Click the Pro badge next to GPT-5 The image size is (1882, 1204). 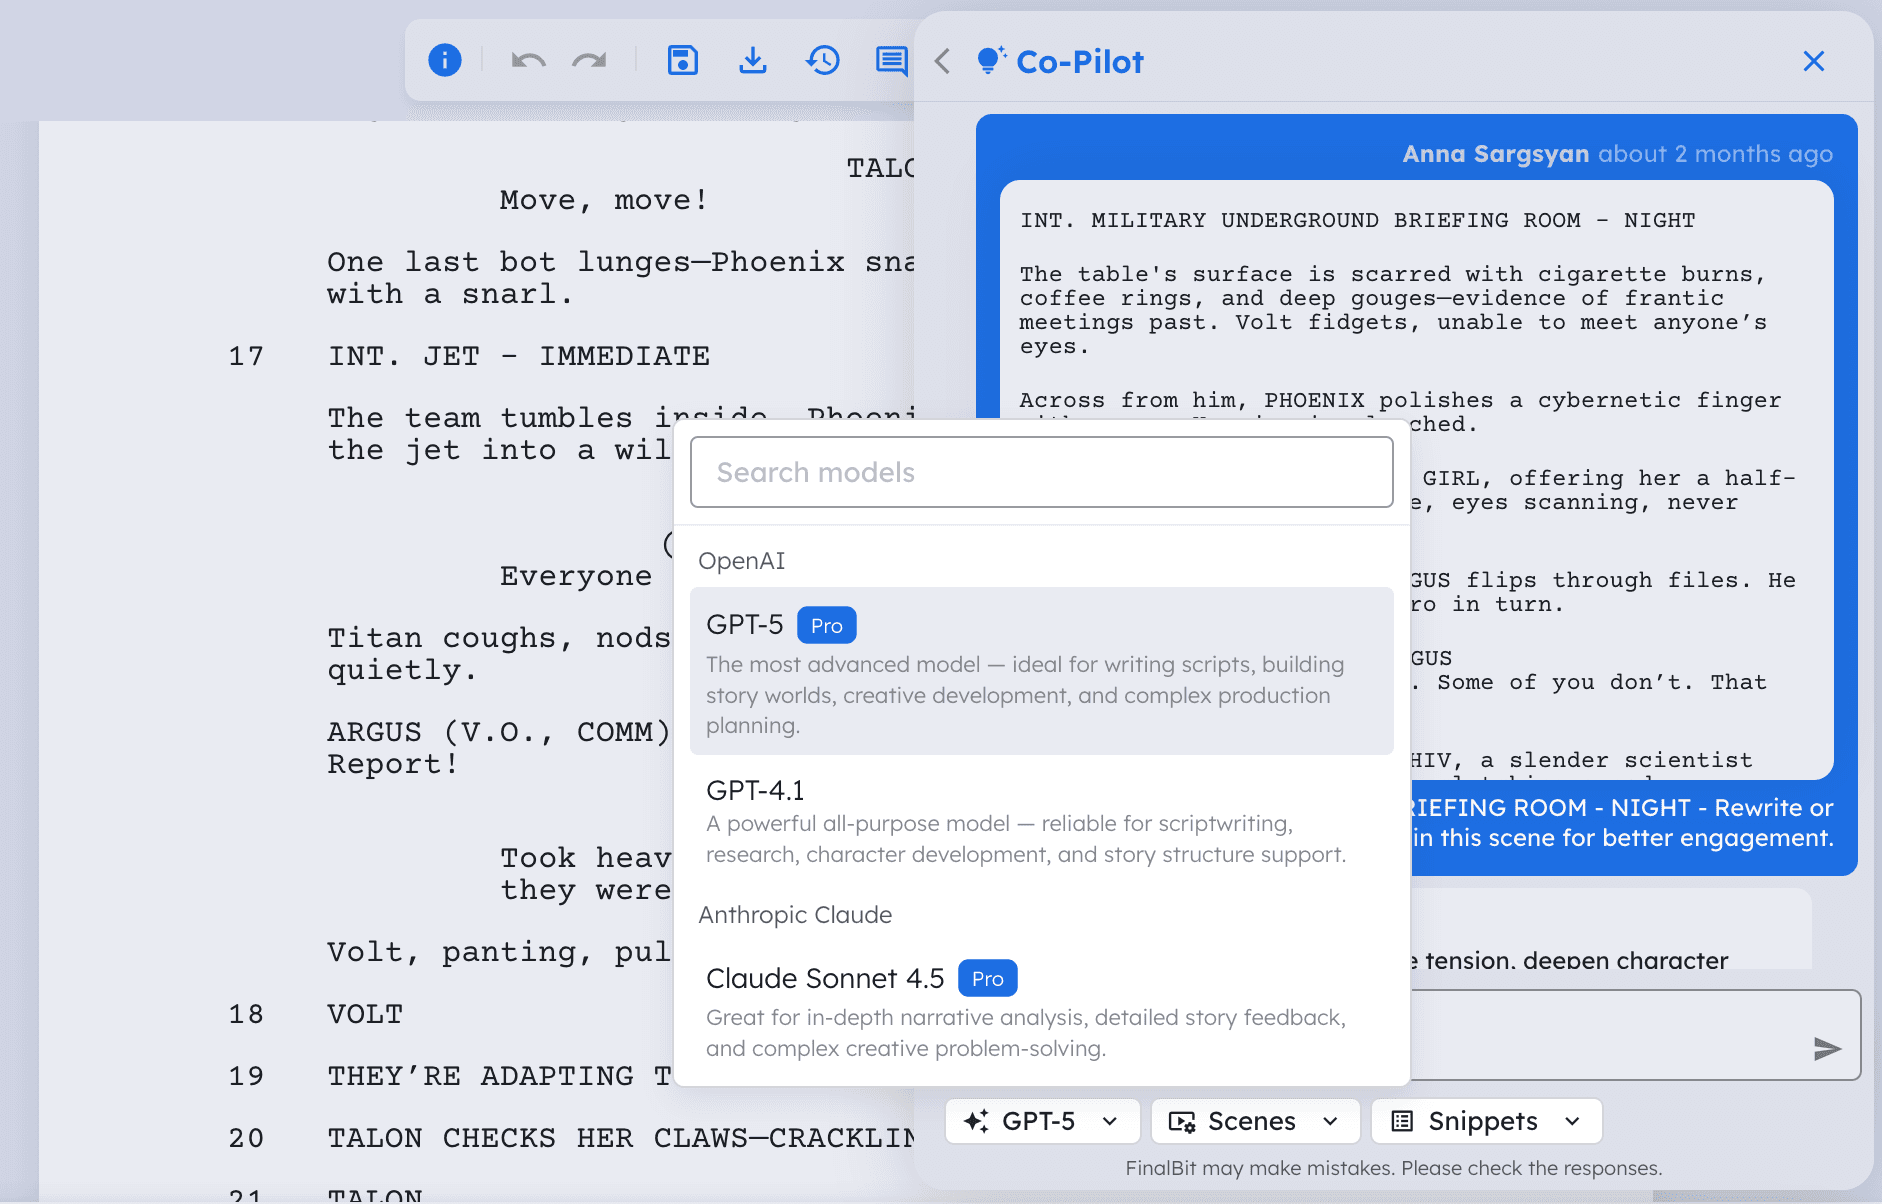point(826,624)
